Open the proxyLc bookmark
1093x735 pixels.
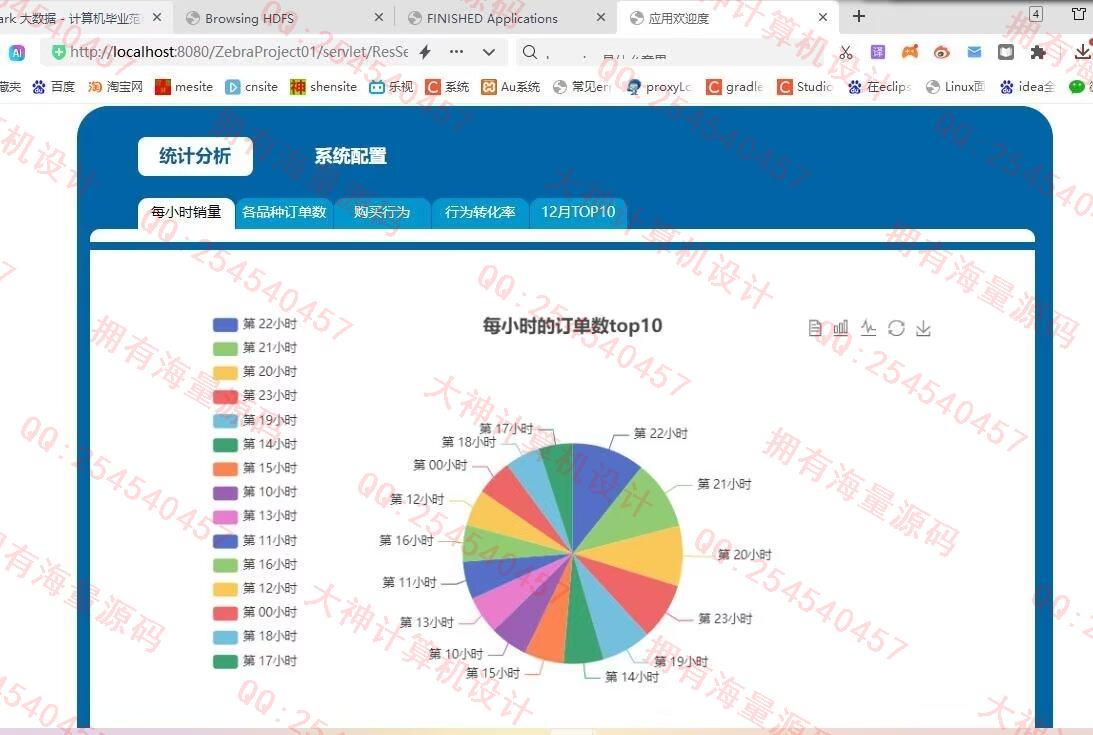click(x=659, y=86)
